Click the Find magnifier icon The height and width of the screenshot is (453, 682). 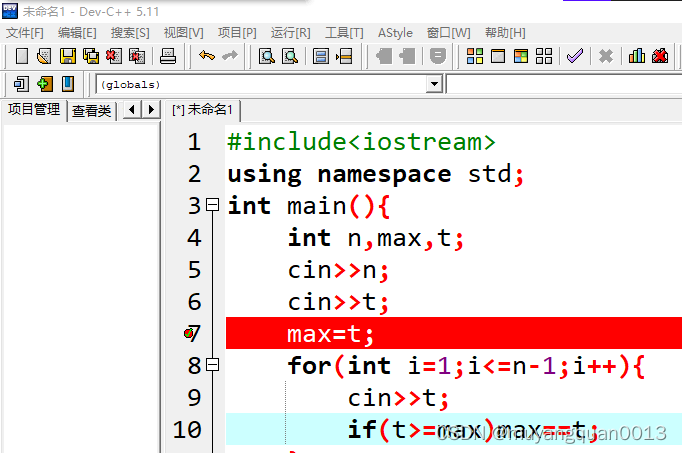(x=267, y=56)
